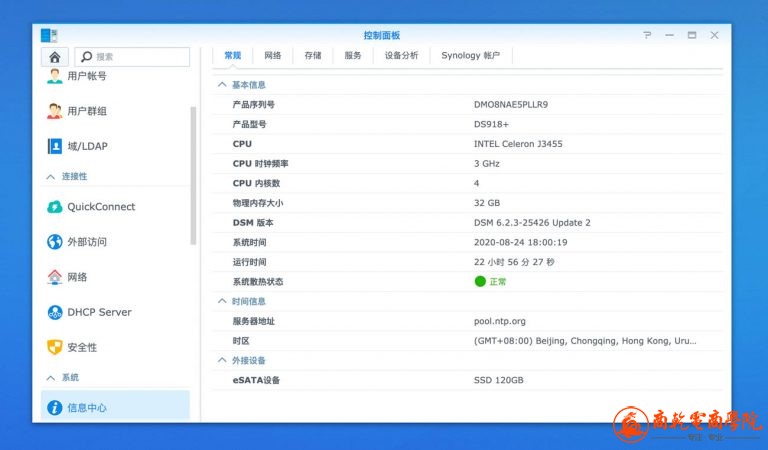This screenshot has height=450, width=768.
Task: Open 用户帐号 in the sidebar
Action: tap(87, 76)
